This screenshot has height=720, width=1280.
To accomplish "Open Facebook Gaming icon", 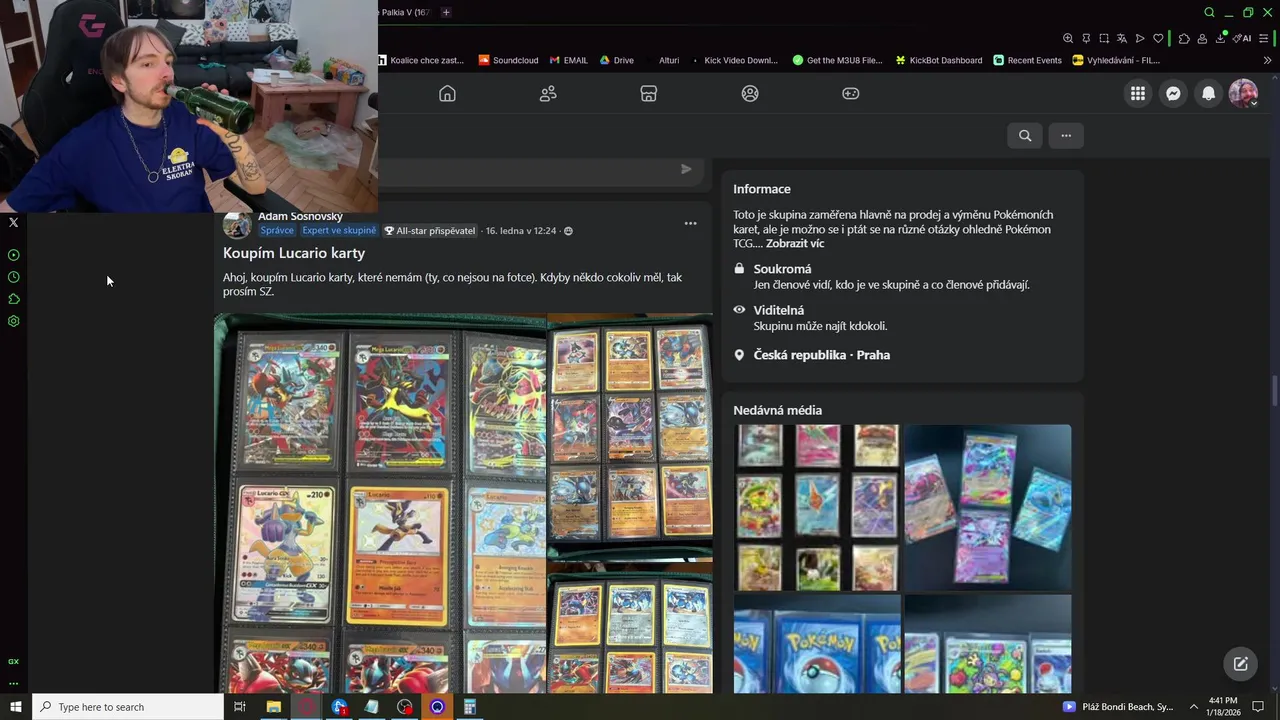I will (850, 93).
